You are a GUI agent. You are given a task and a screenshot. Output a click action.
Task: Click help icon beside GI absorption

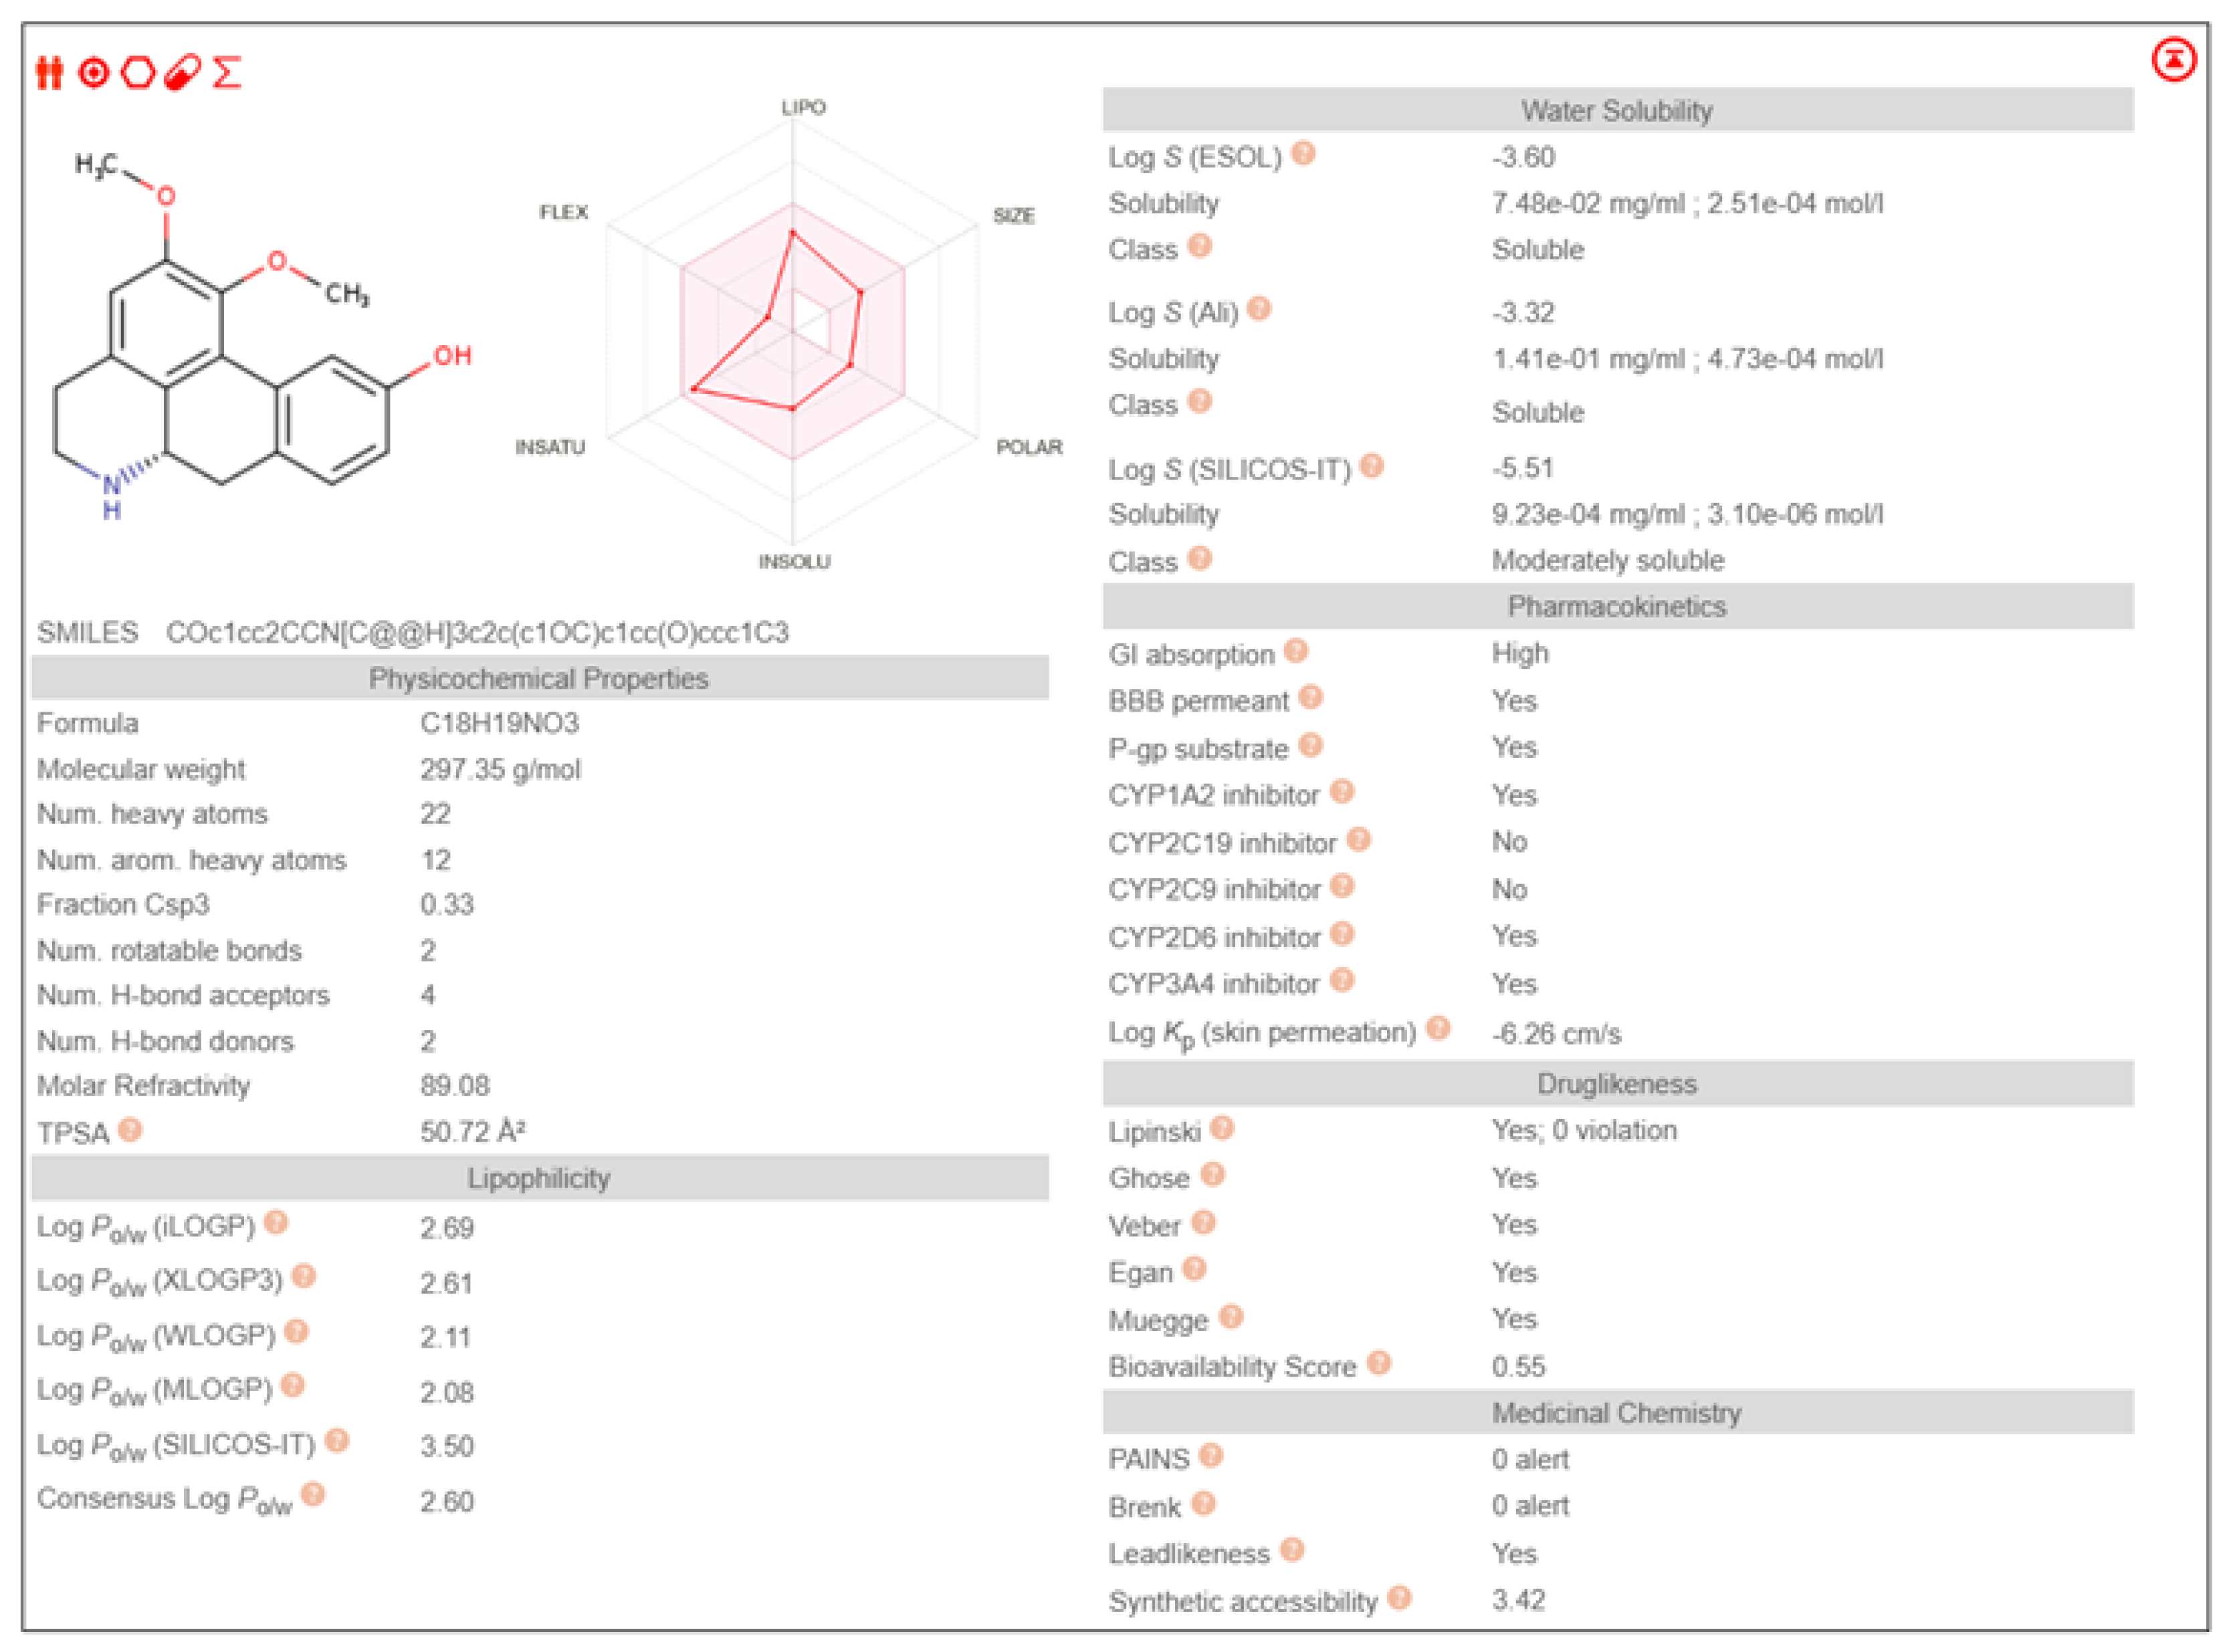pos(1296,652)
